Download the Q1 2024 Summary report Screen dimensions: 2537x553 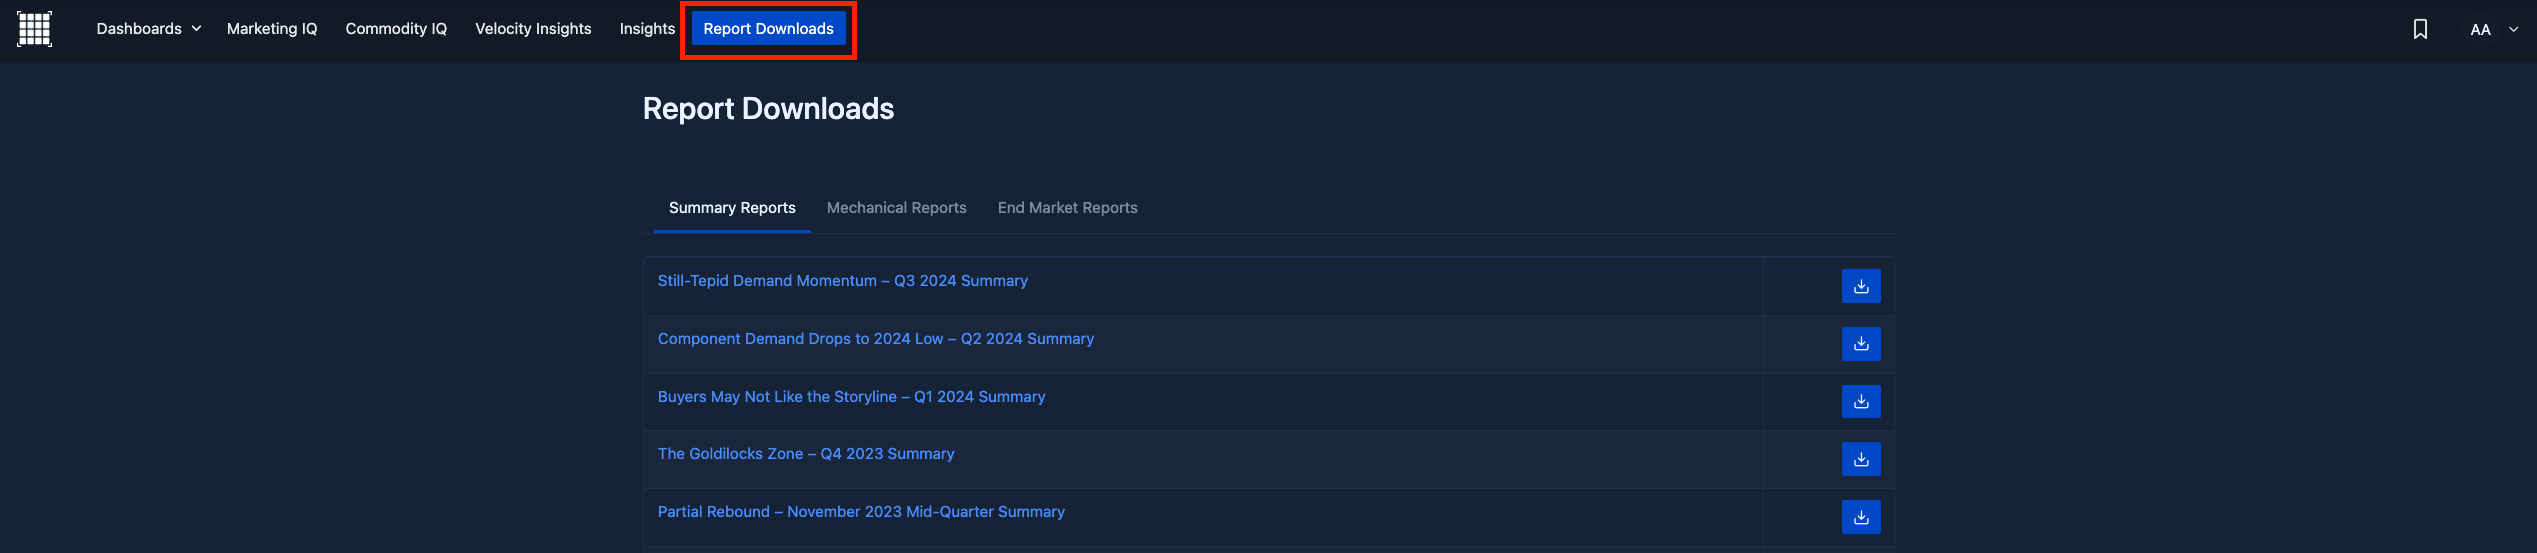click(x=1861, y=402)
